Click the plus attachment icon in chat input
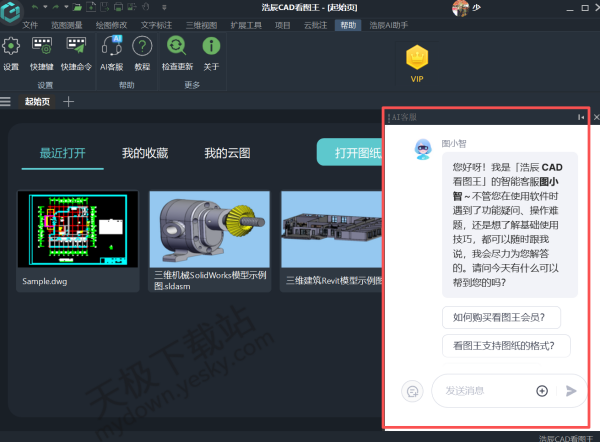The width and height of the screenshot is (600, 442). tap(542, 391)
